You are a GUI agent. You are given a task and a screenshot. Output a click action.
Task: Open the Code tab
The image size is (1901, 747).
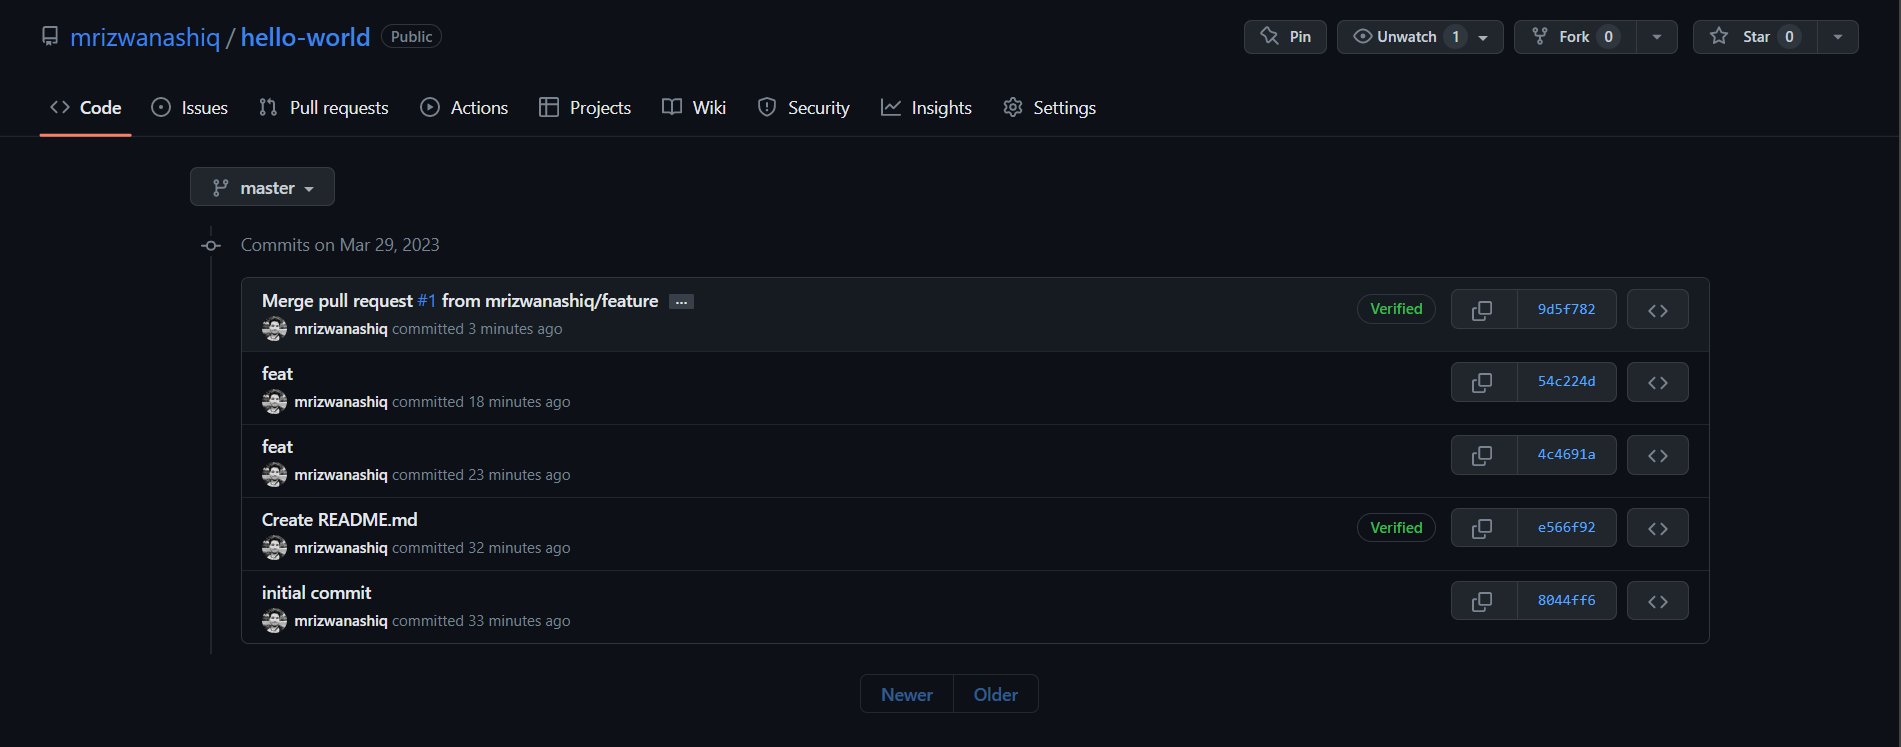tap(86, 108)
